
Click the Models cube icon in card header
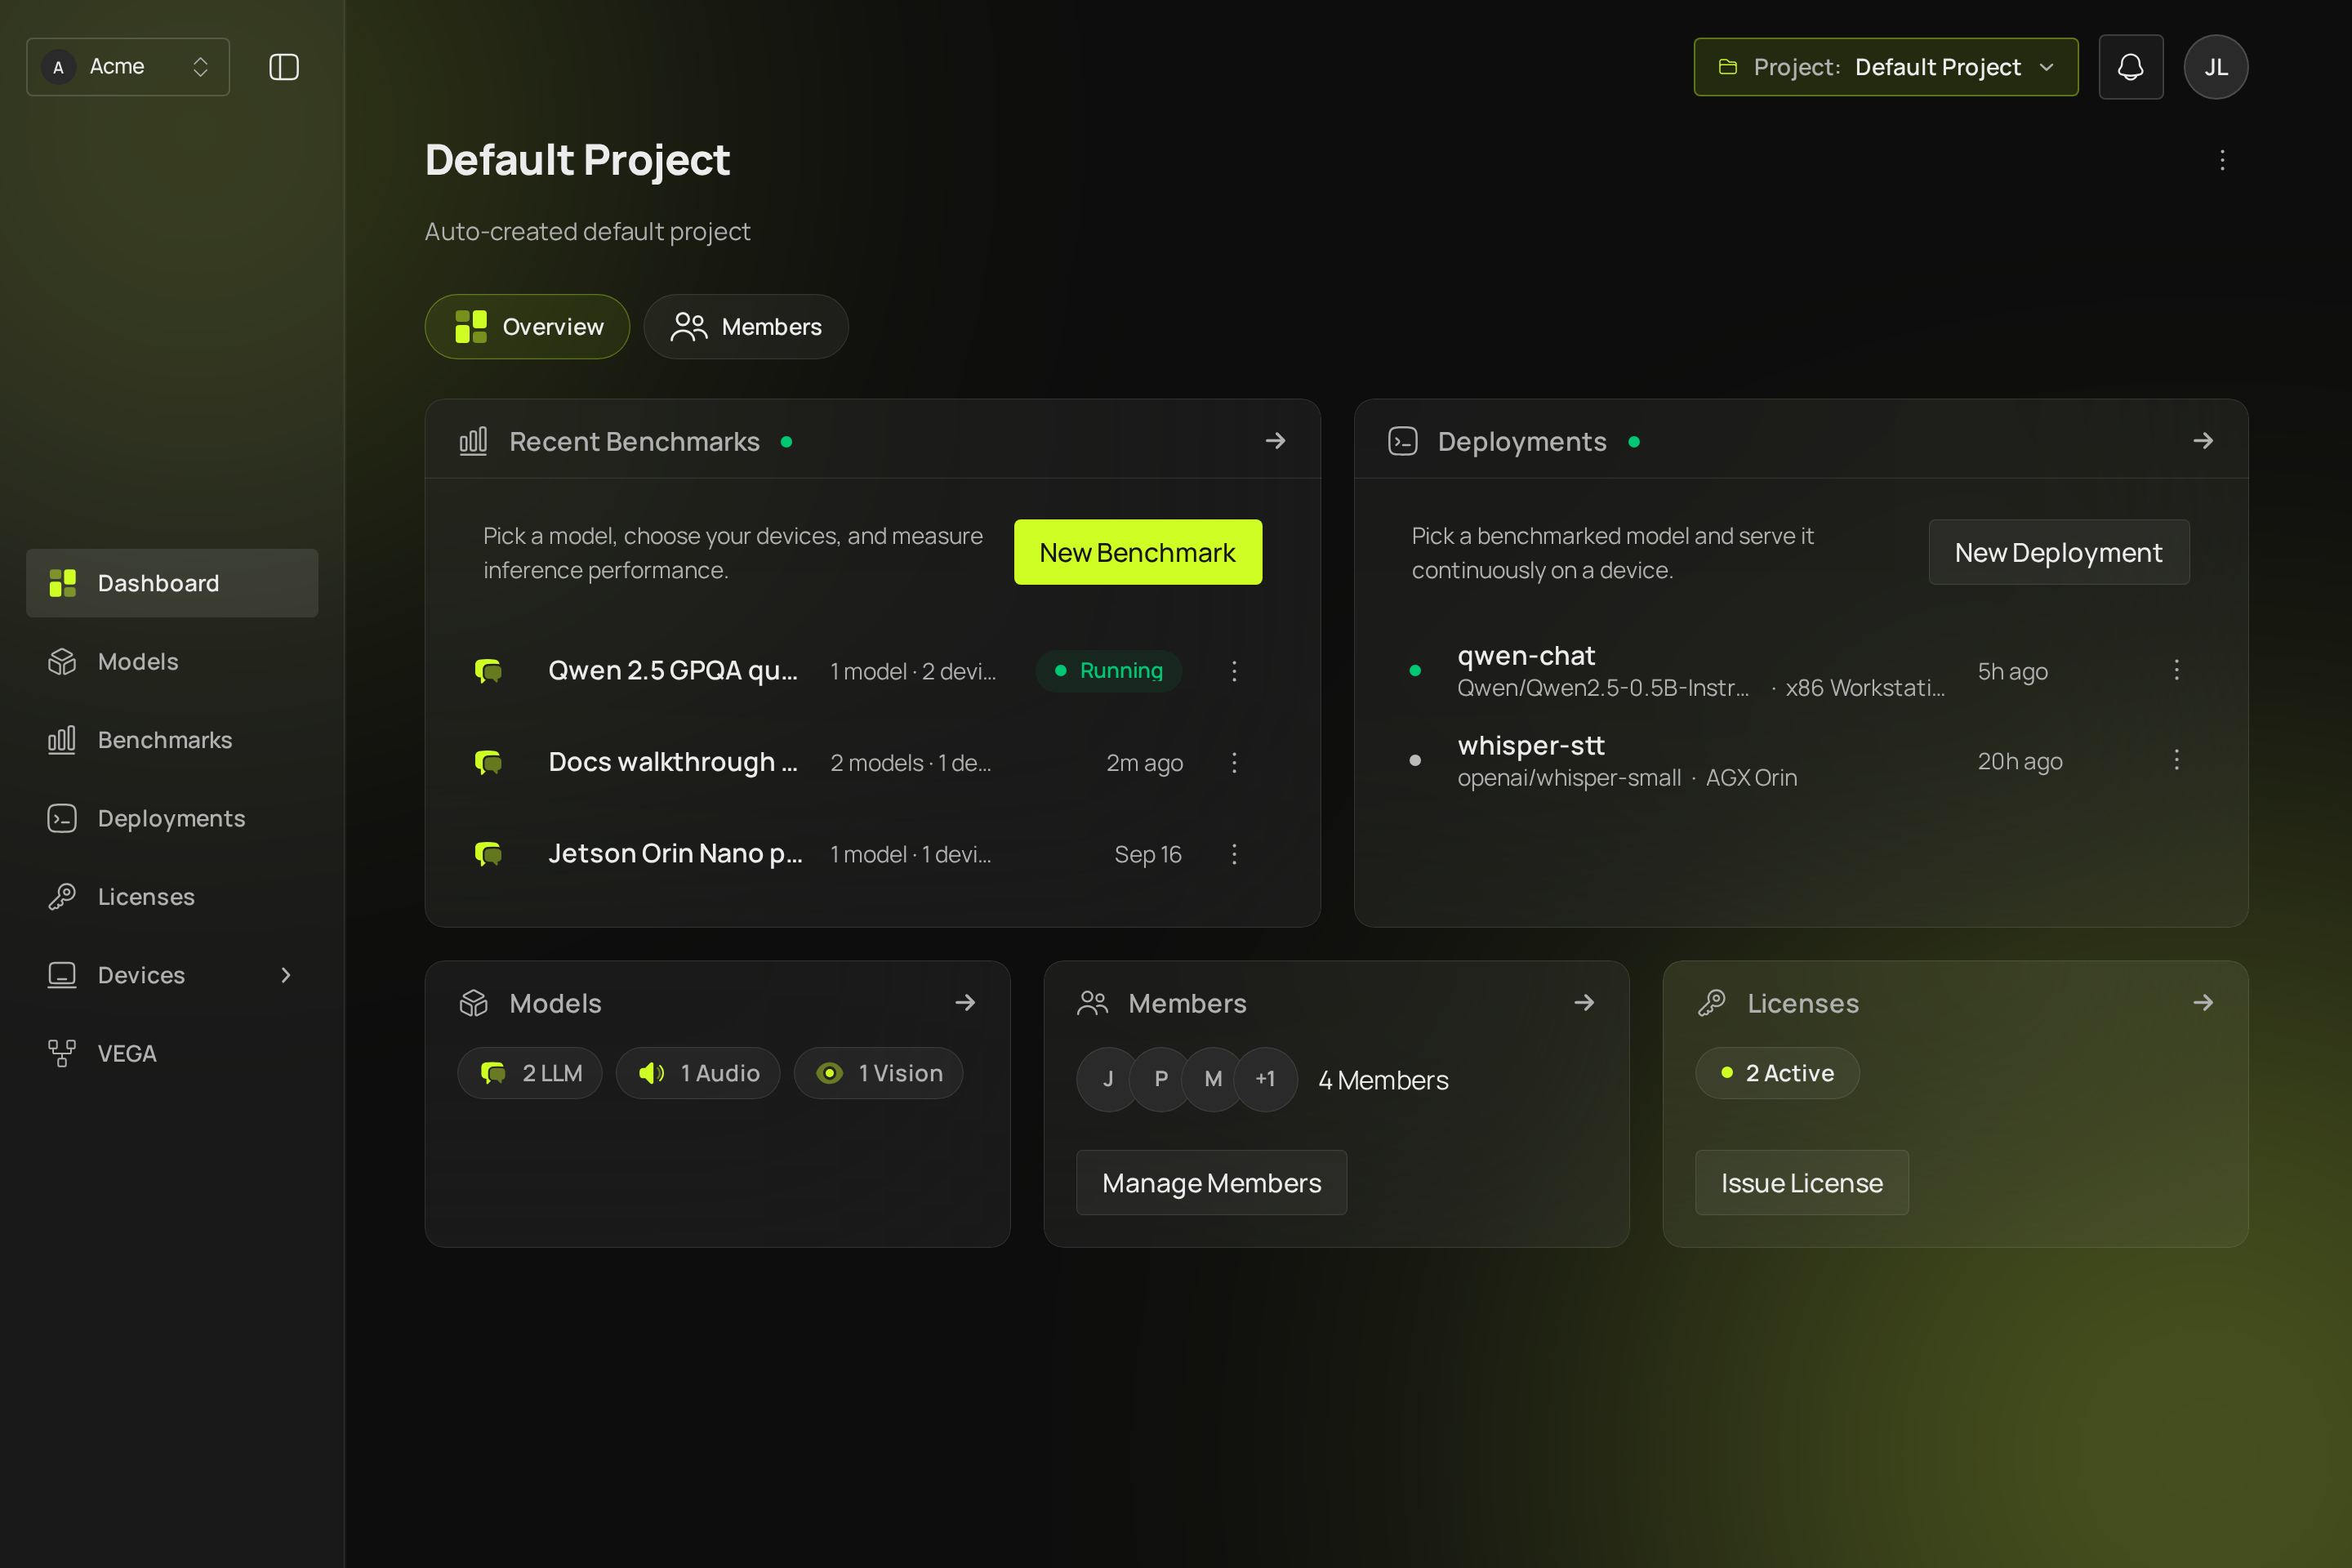pos(473,1003)
